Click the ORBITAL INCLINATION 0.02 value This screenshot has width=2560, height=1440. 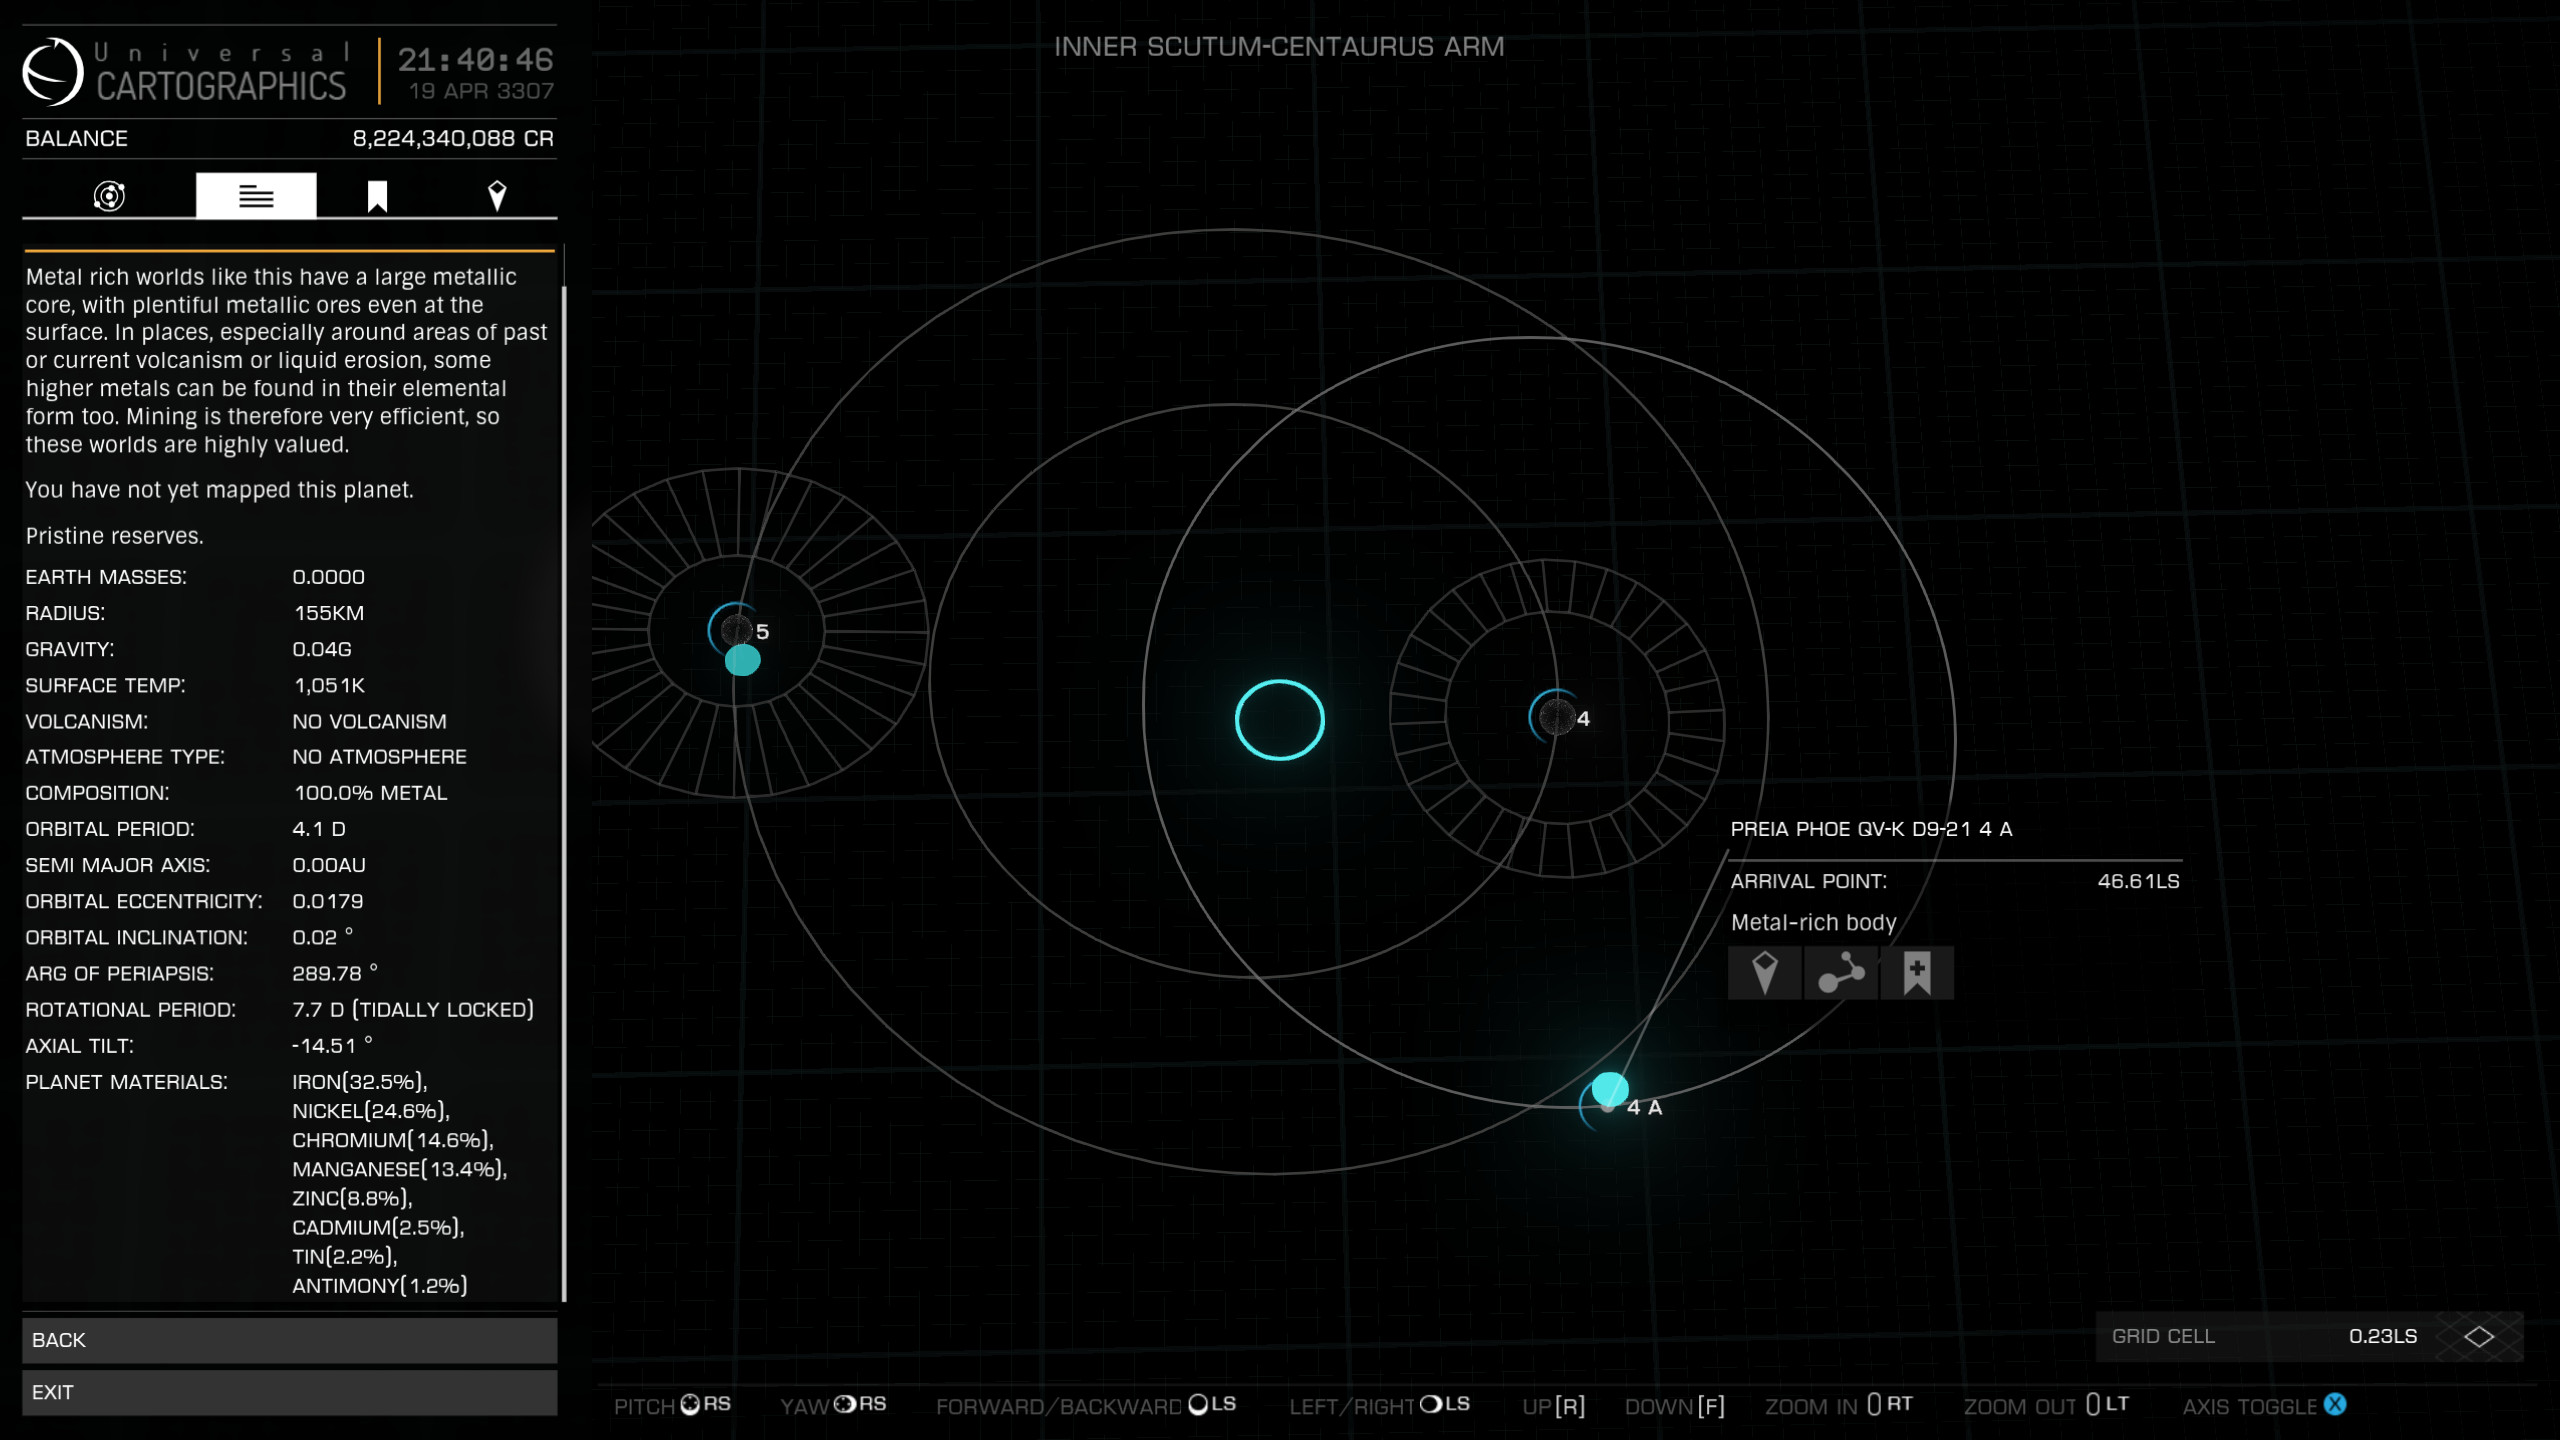[x=322, y=937]
